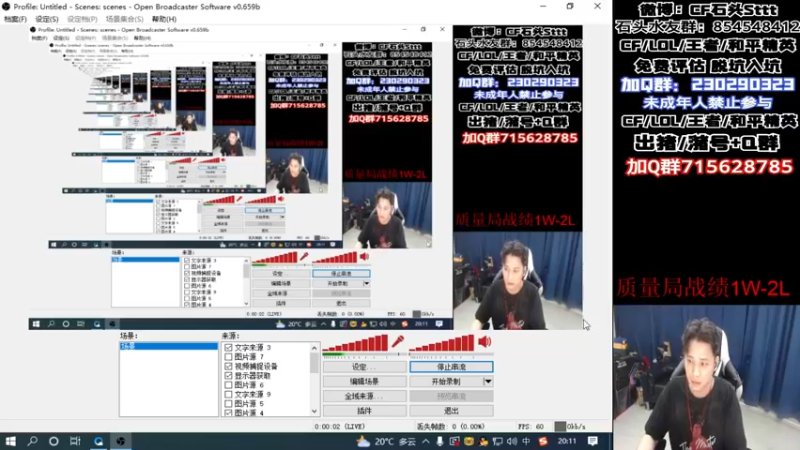Toggle the 中 input method indicator
800x450 pixels.
[x=526, y=441]
